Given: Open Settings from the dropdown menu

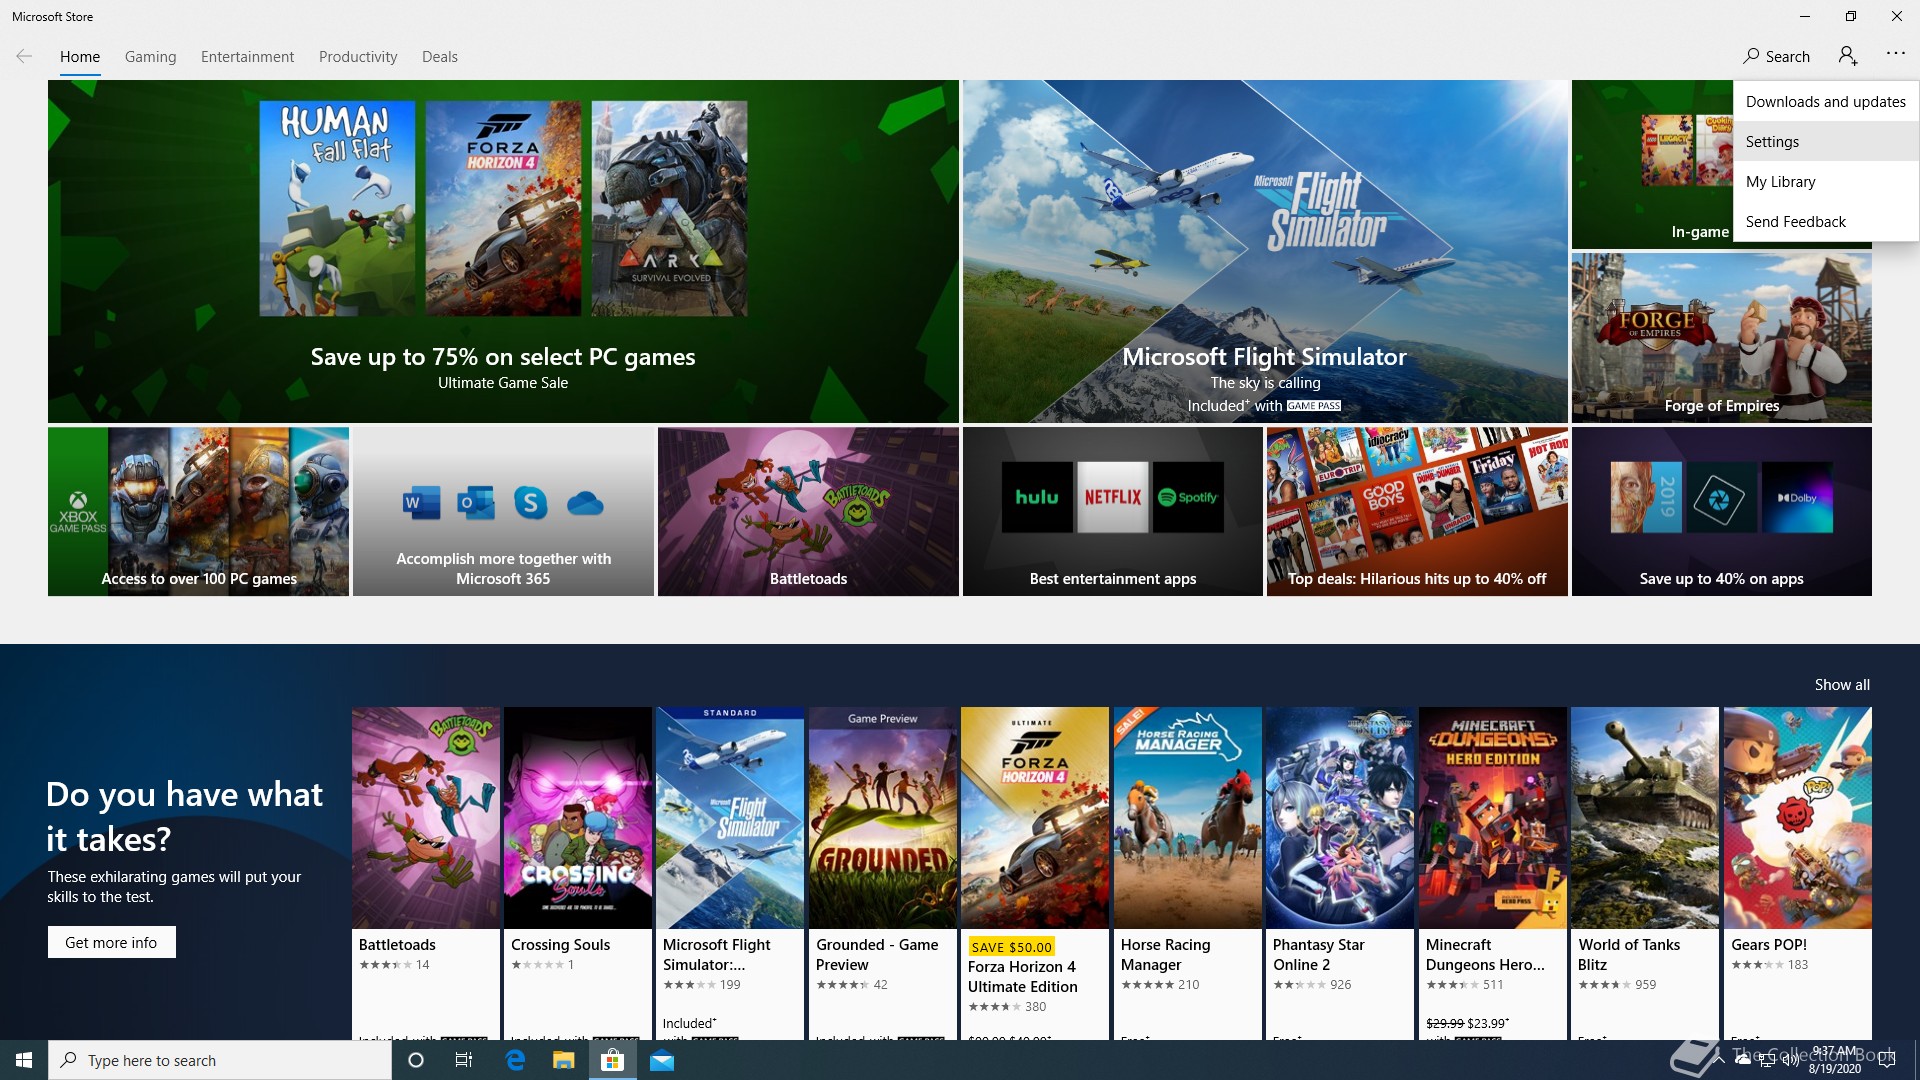Looking at the screenshot, I should point(1825,141).
